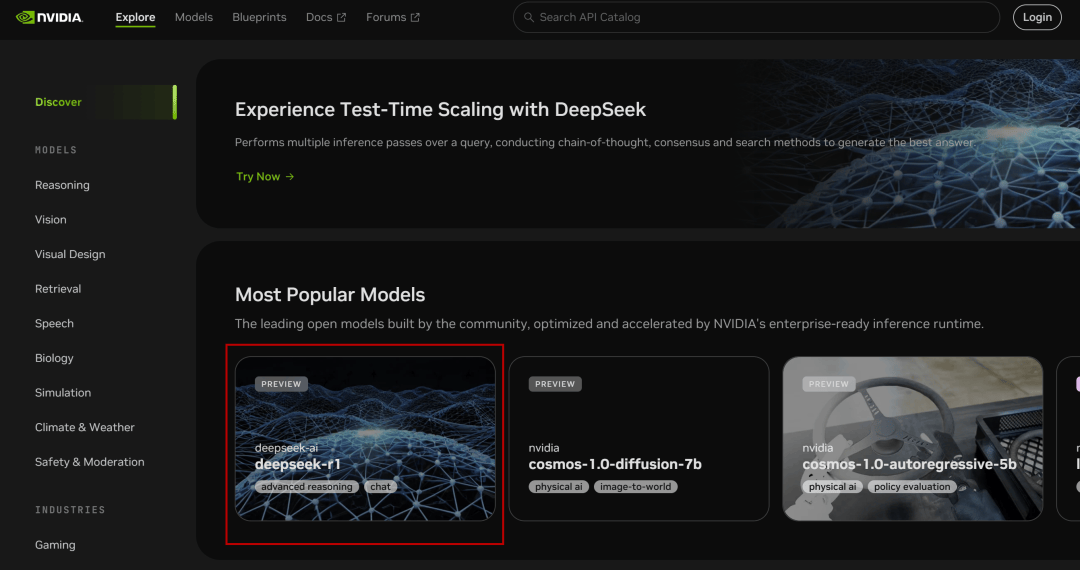Image resolution: width=1080 pixels, height=570 pixels.
Task: Open the cosmos-1.0-diffusion-7b model card
Action: click(638, 438)
